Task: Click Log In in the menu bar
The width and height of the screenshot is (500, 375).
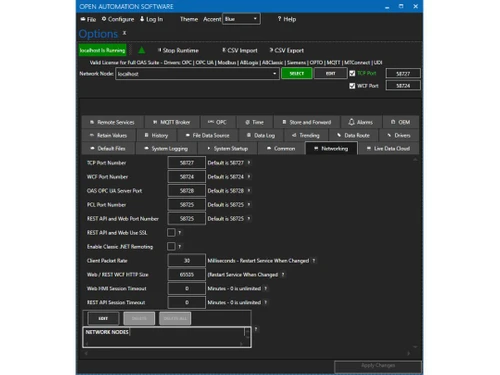Action: point(152,19)
